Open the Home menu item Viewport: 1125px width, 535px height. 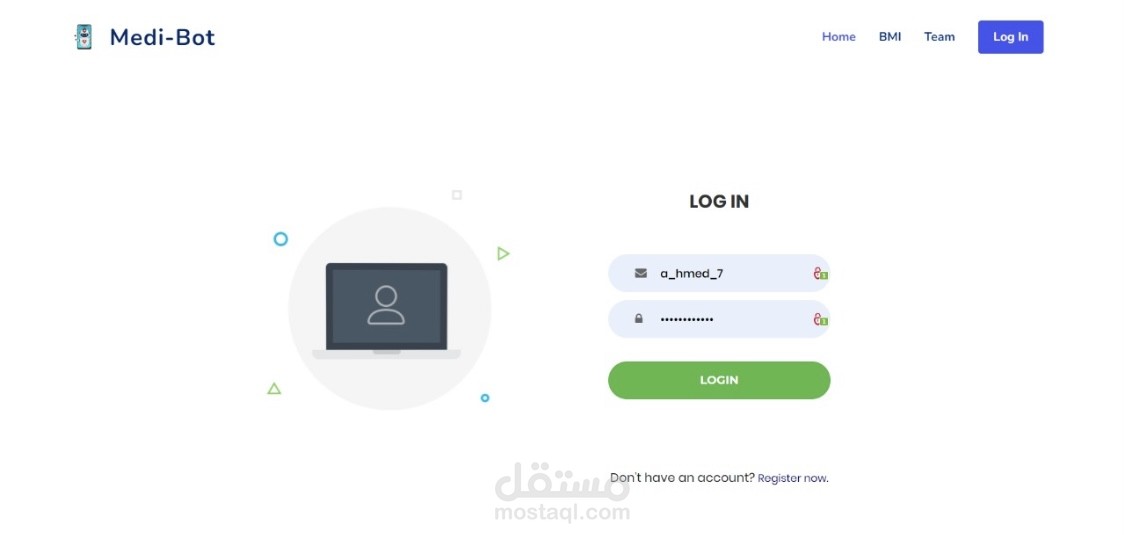pos(839,37)
